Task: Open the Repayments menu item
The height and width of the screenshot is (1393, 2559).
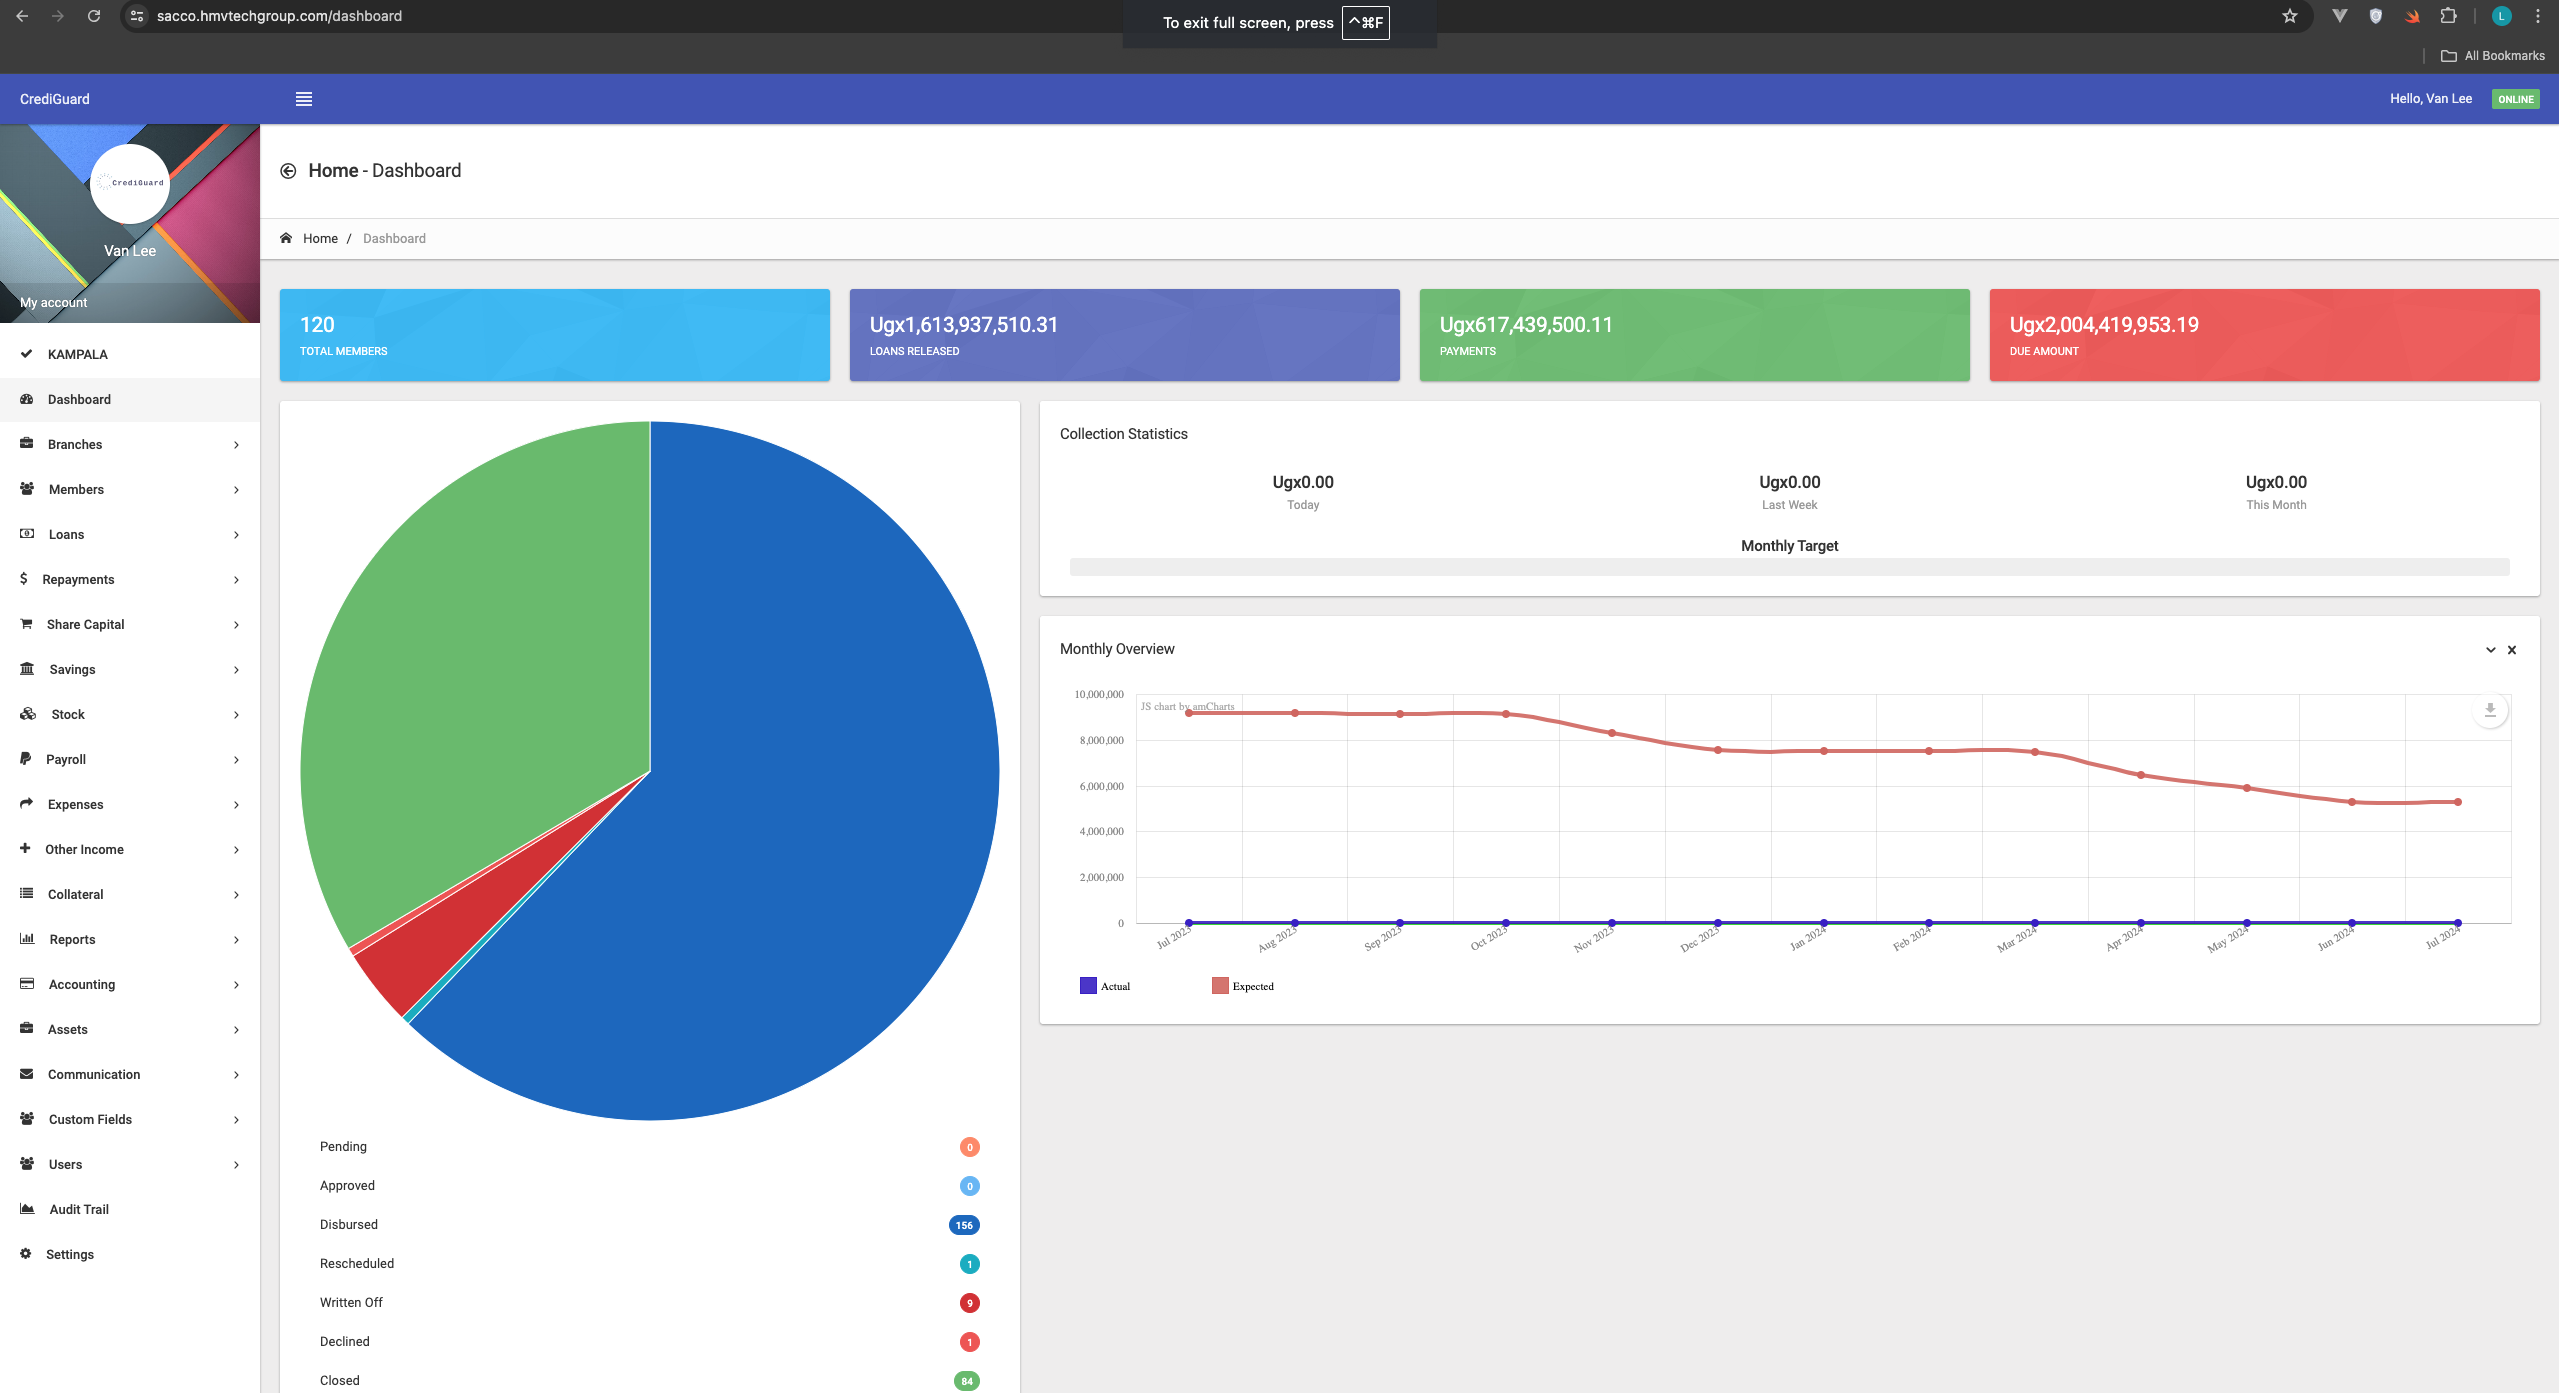Action: coord(130,579)
